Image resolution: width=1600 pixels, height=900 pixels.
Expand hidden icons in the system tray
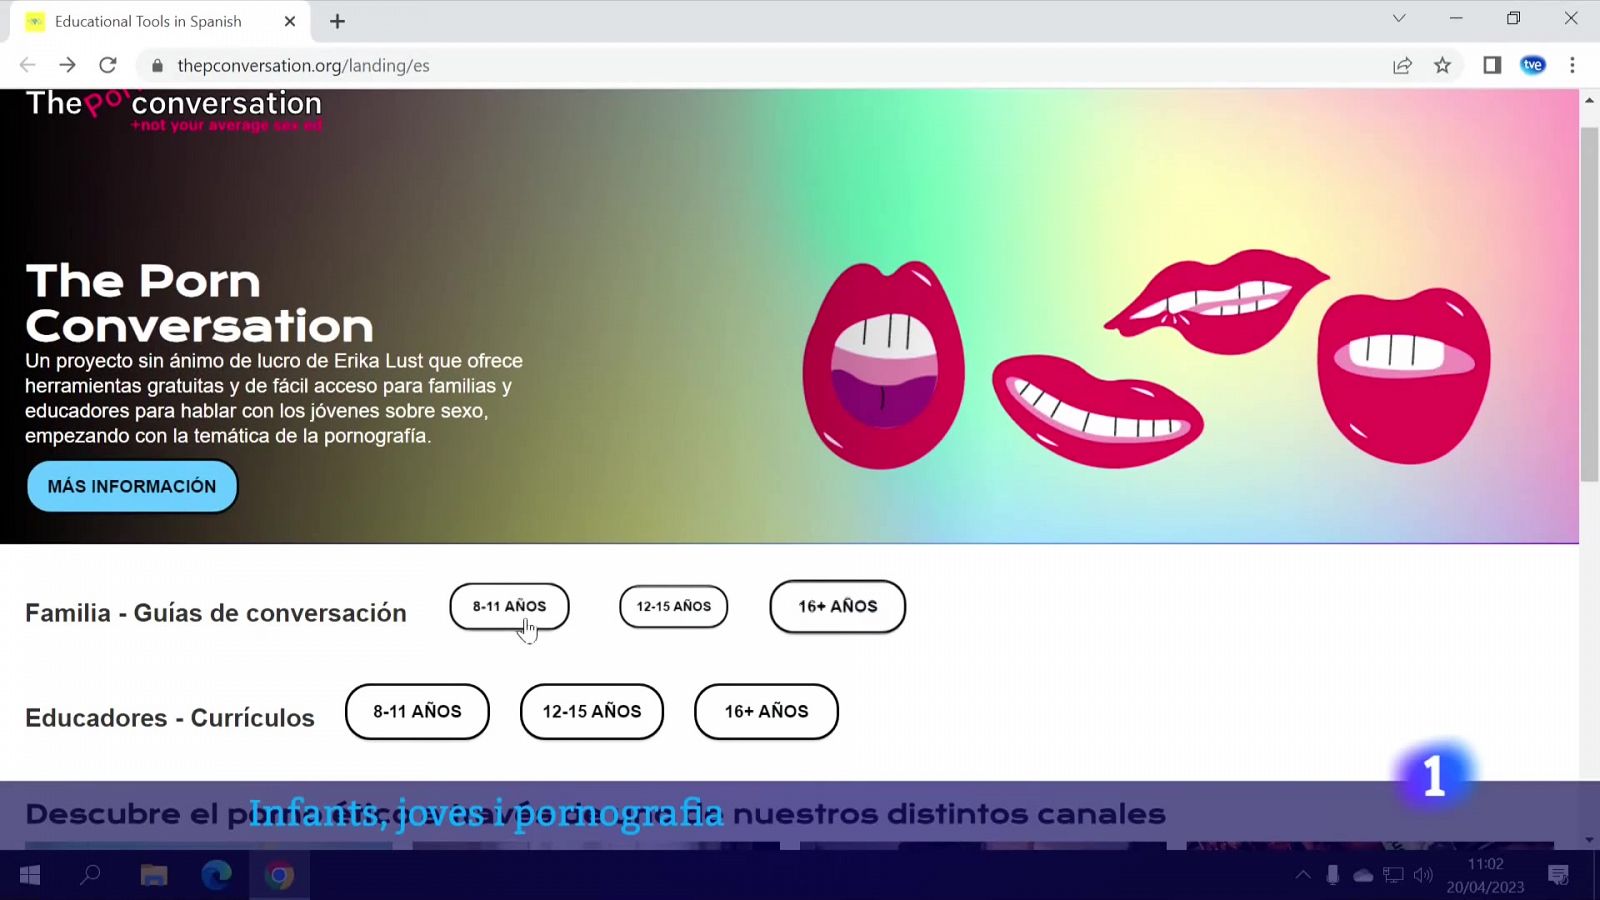pyautogui.click(x=1301, y=874)
